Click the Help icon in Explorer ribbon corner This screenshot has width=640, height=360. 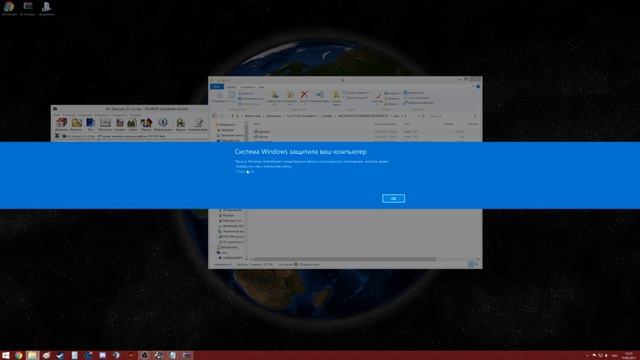(478, 87)
